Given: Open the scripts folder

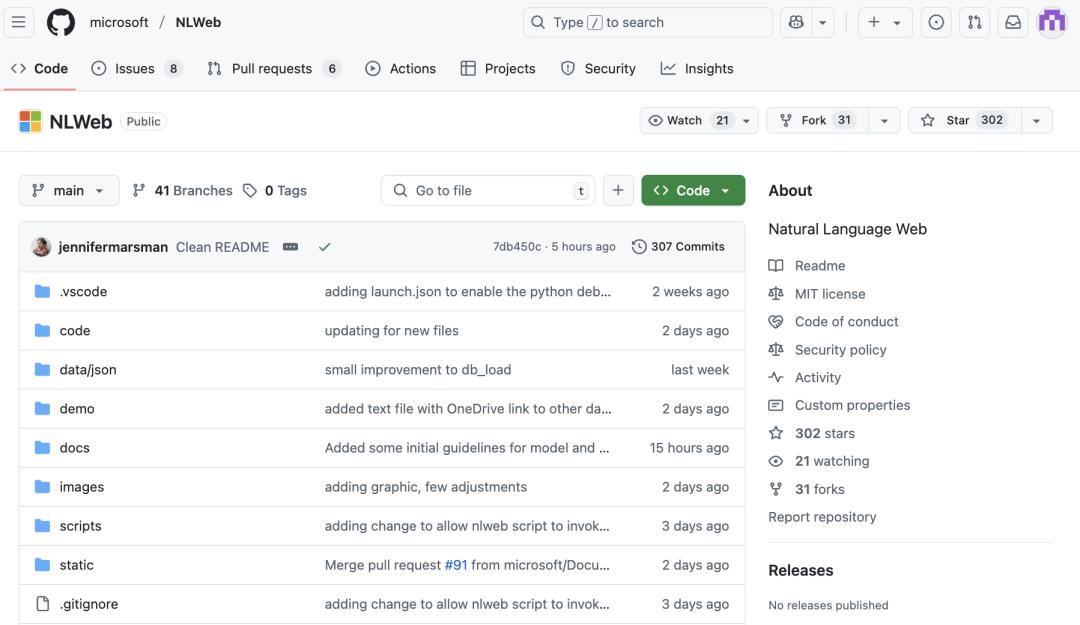Looking at the screenshot, I should [81, 526].
